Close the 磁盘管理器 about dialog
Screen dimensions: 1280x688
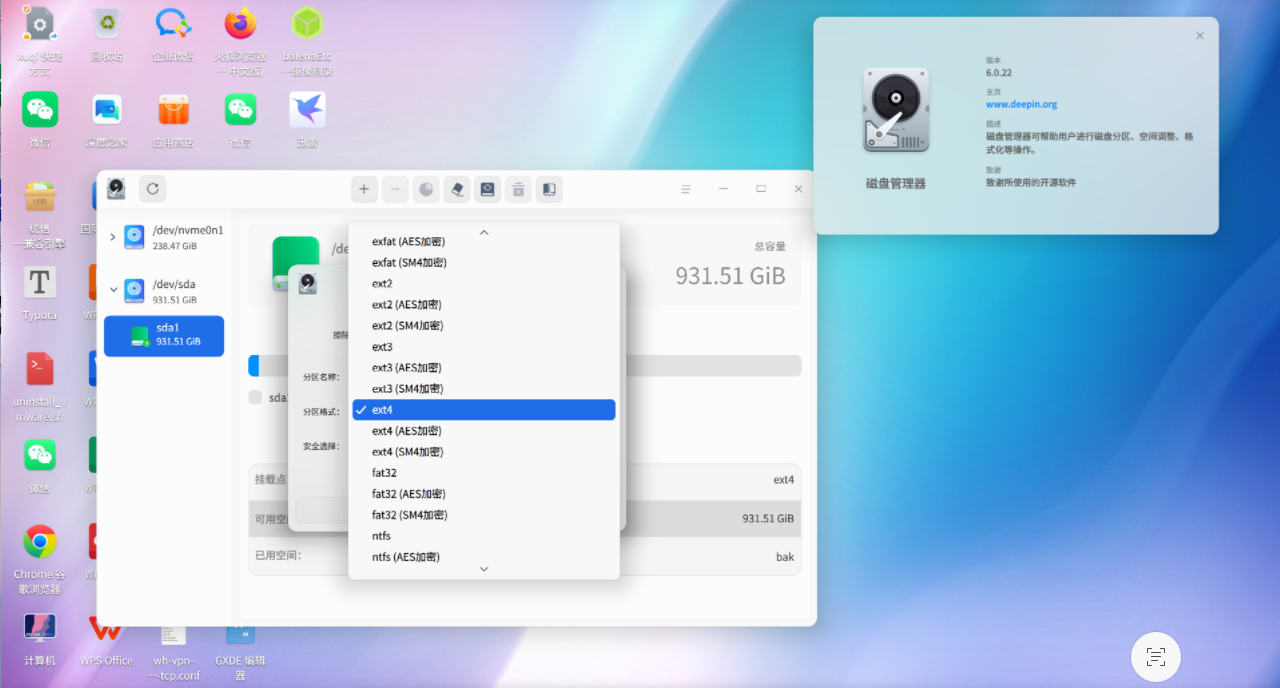(1200, 36)
